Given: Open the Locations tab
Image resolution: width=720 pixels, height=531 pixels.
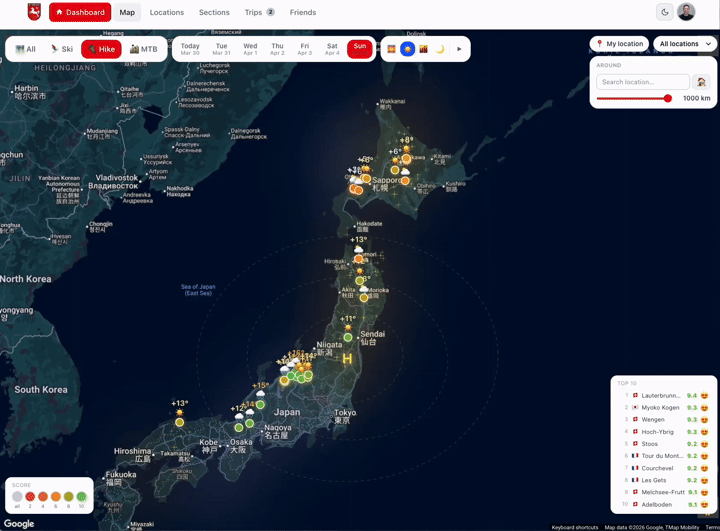Looking at the screenshot, I should 167,13.
